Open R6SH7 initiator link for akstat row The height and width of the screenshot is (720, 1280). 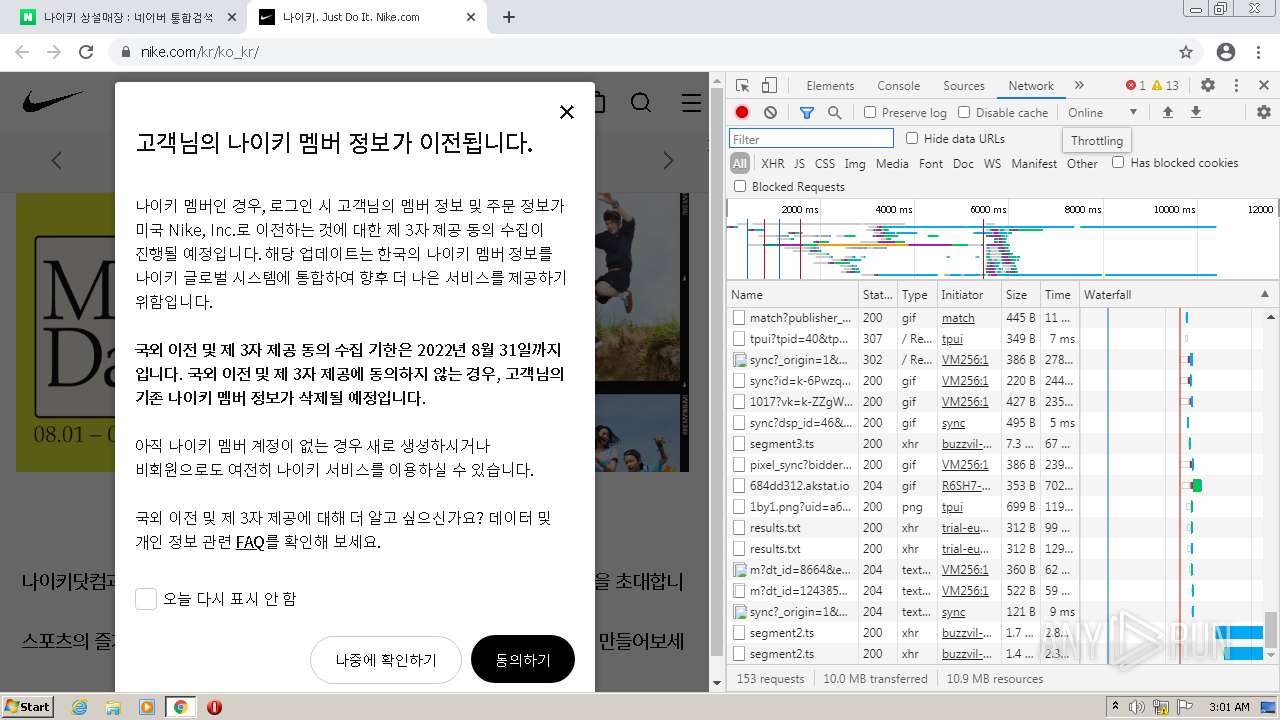(967, 485)
